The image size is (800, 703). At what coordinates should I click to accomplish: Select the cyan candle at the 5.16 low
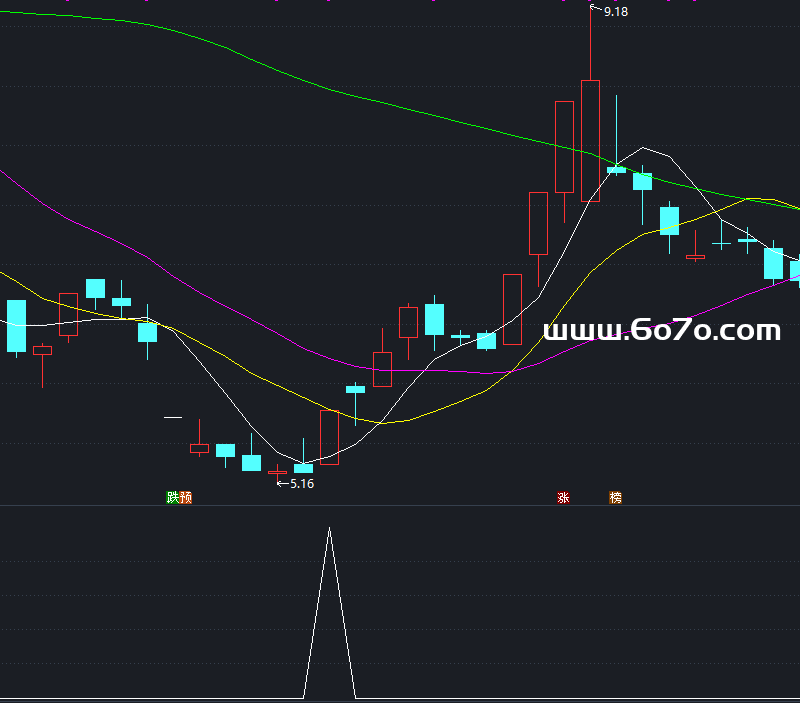[x=303, y=467]
